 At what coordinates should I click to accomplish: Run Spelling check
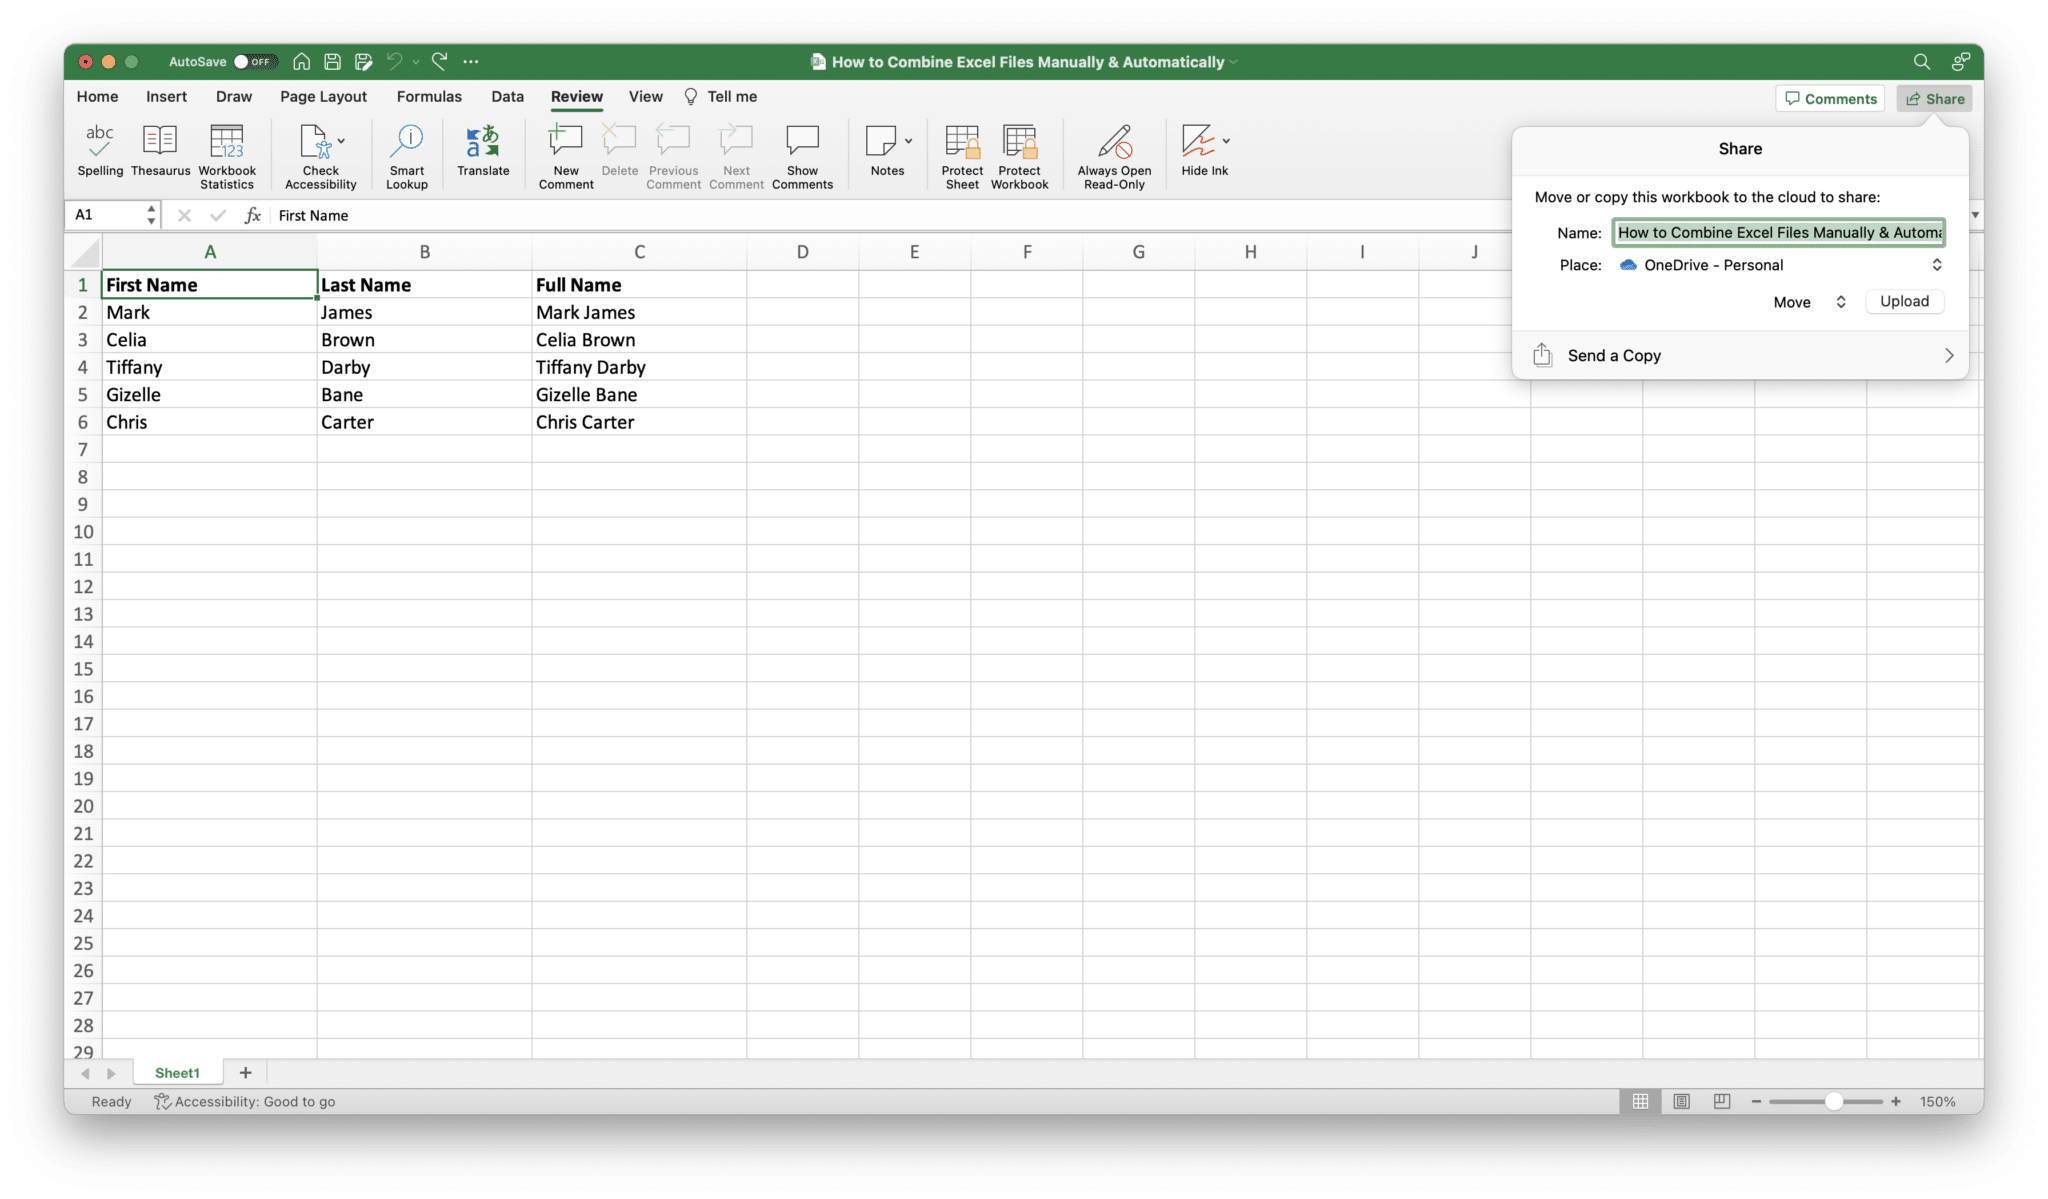[99, 152]
